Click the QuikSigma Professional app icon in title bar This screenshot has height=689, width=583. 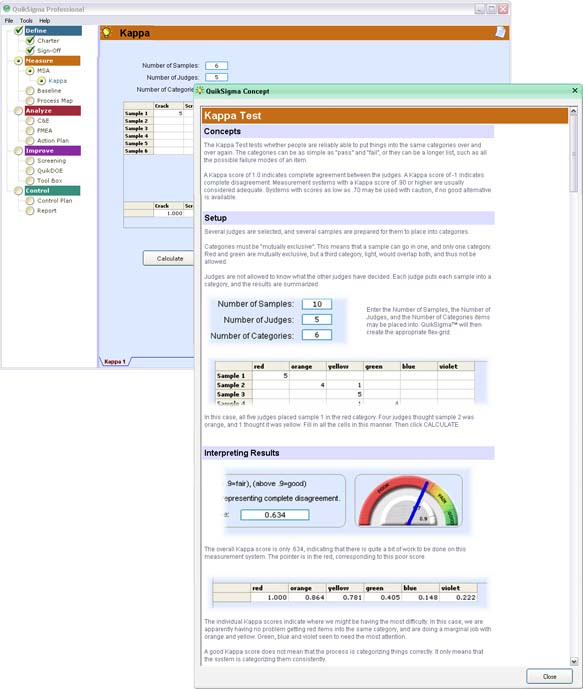(x=7, y=8)
